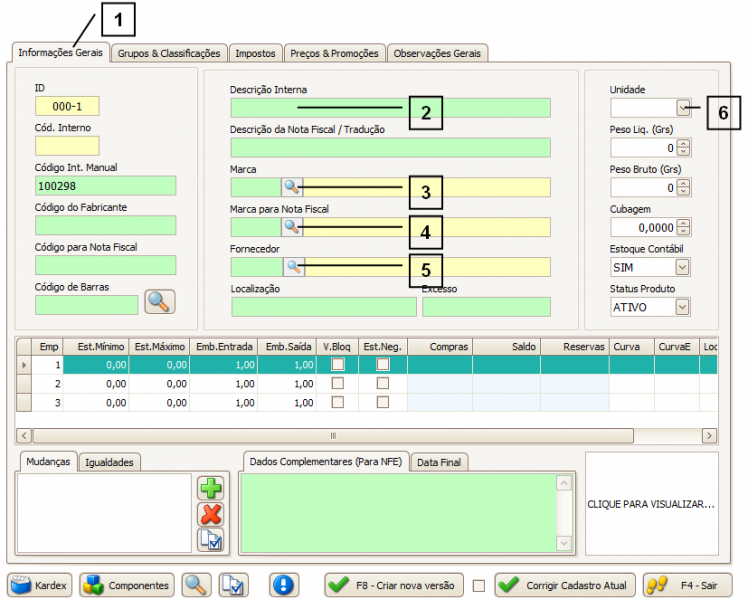Open the Estoque Contábil dropdown
Image resolution: width=748 pixels, height=600 pixels.
click(682, 267)
